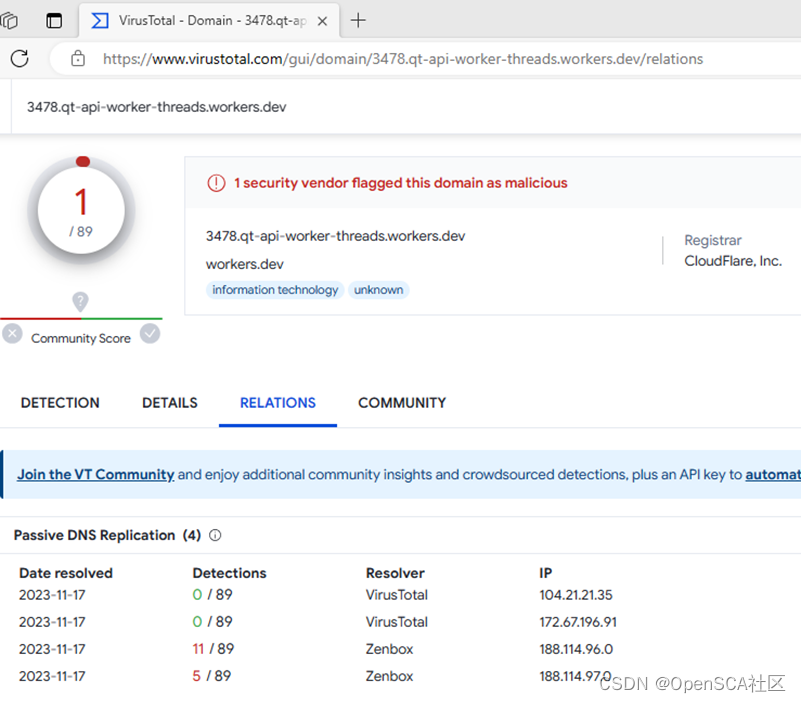Switch to the DETECTION tab
The width and height of the screenshot is (801, 703).
[x=60, y=403]
